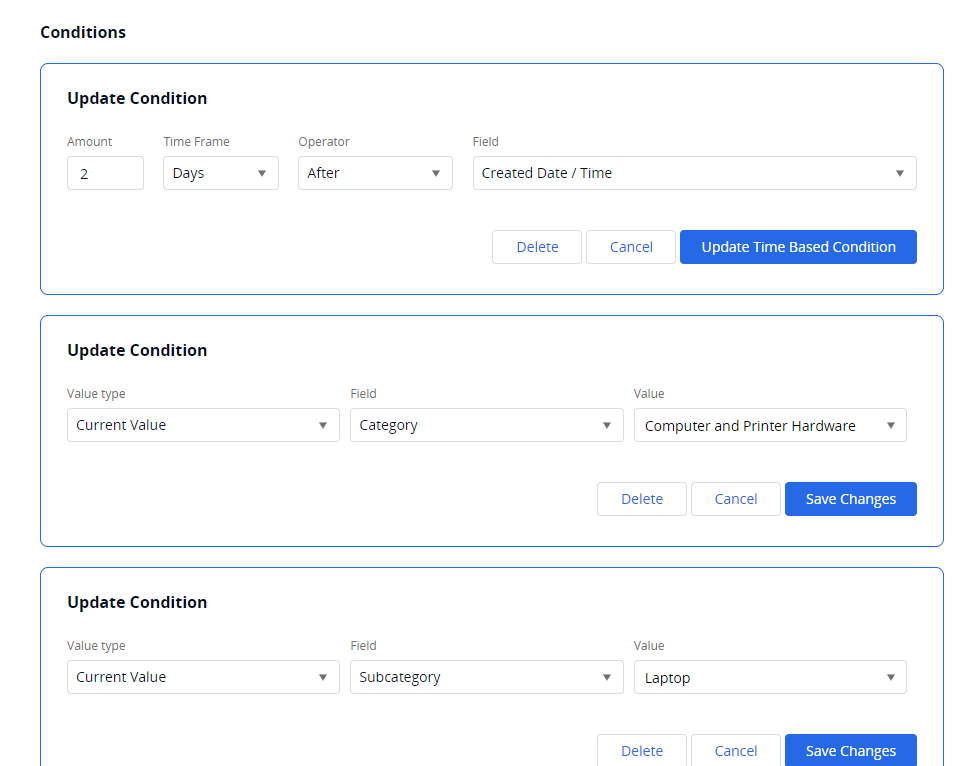
Task: Expand the Created Date / Time field dropdown
Action: 694,173
